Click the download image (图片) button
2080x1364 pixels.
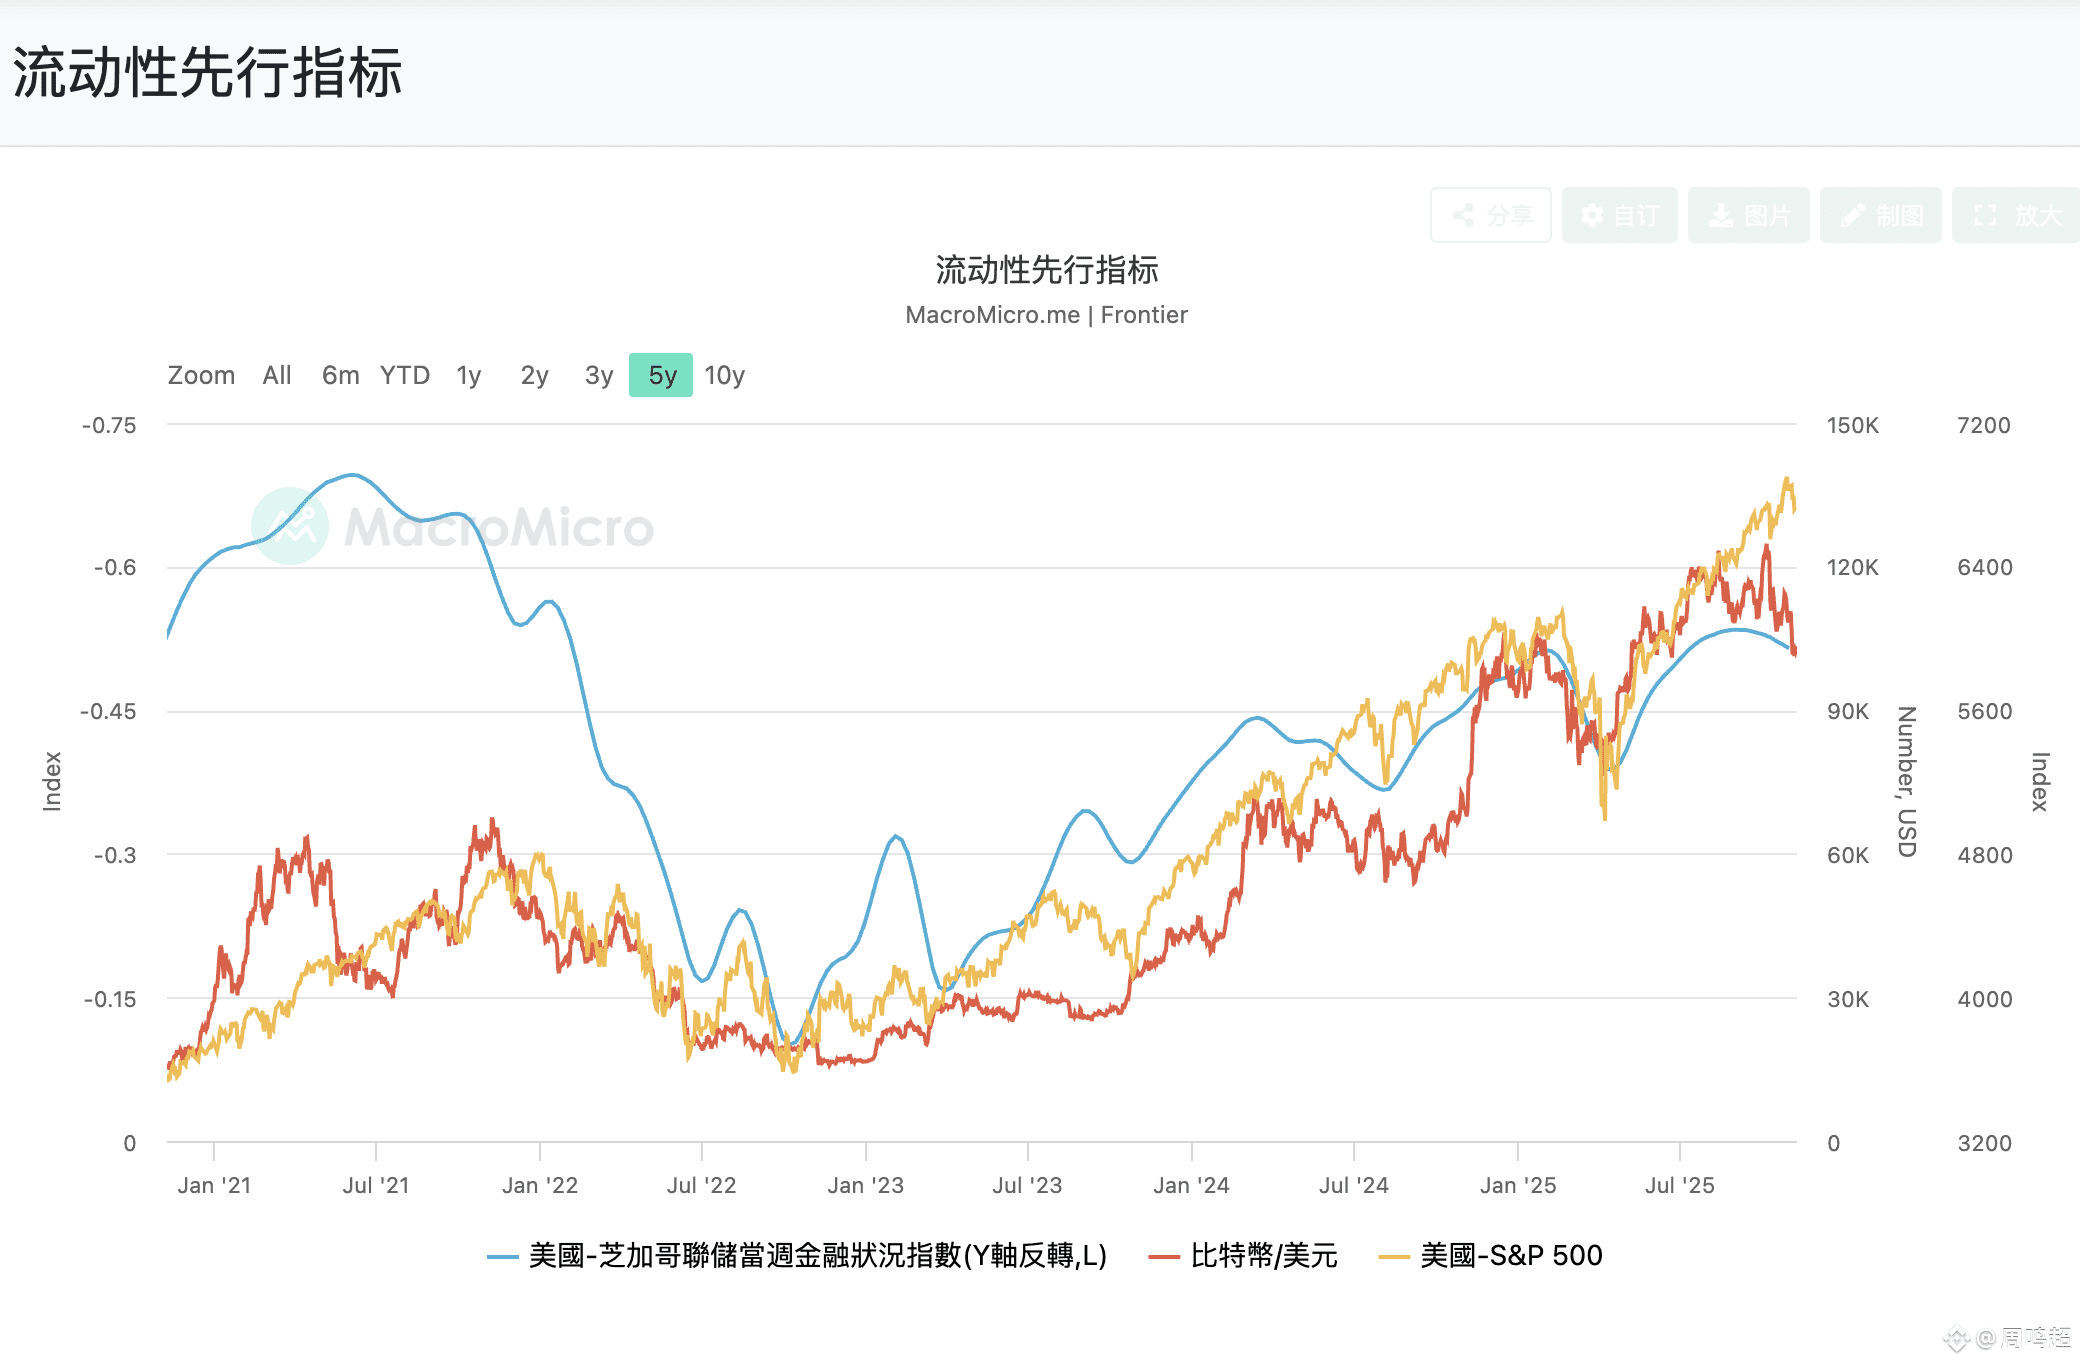tap(1748, 215)
